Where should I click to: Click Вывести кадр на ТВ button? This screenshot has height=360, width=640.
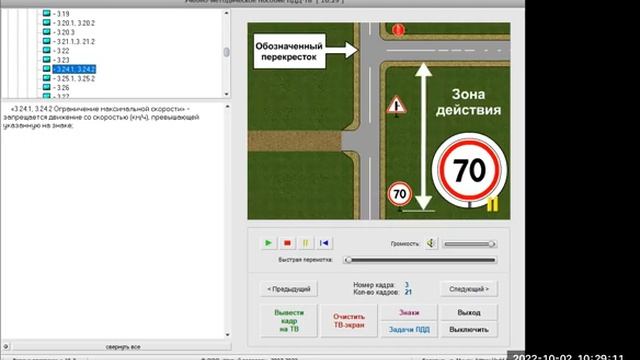click(x=289, y=321)
